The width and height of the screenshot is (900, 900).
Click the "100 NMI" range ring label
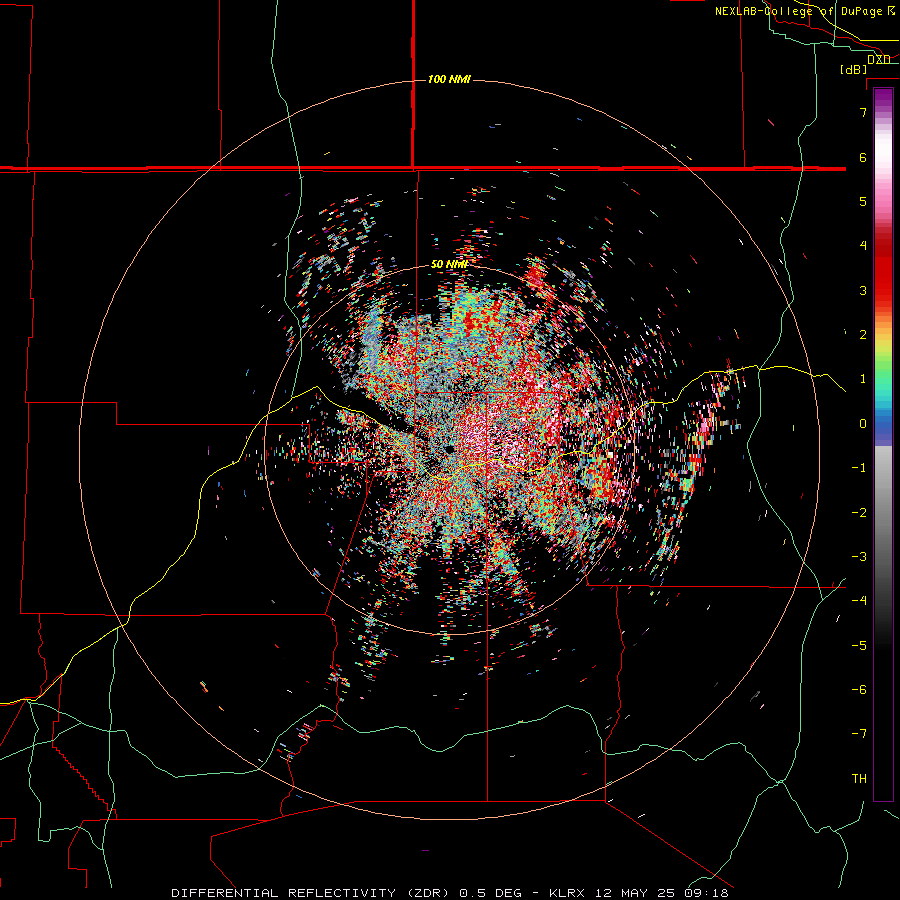pos(449,79)
